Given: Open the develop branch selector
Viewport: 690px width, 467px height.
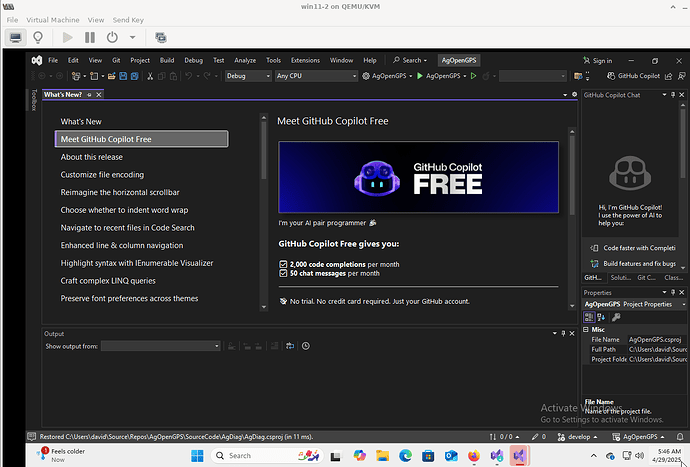Looking at the screenshot, I should [x=577, y=437].
